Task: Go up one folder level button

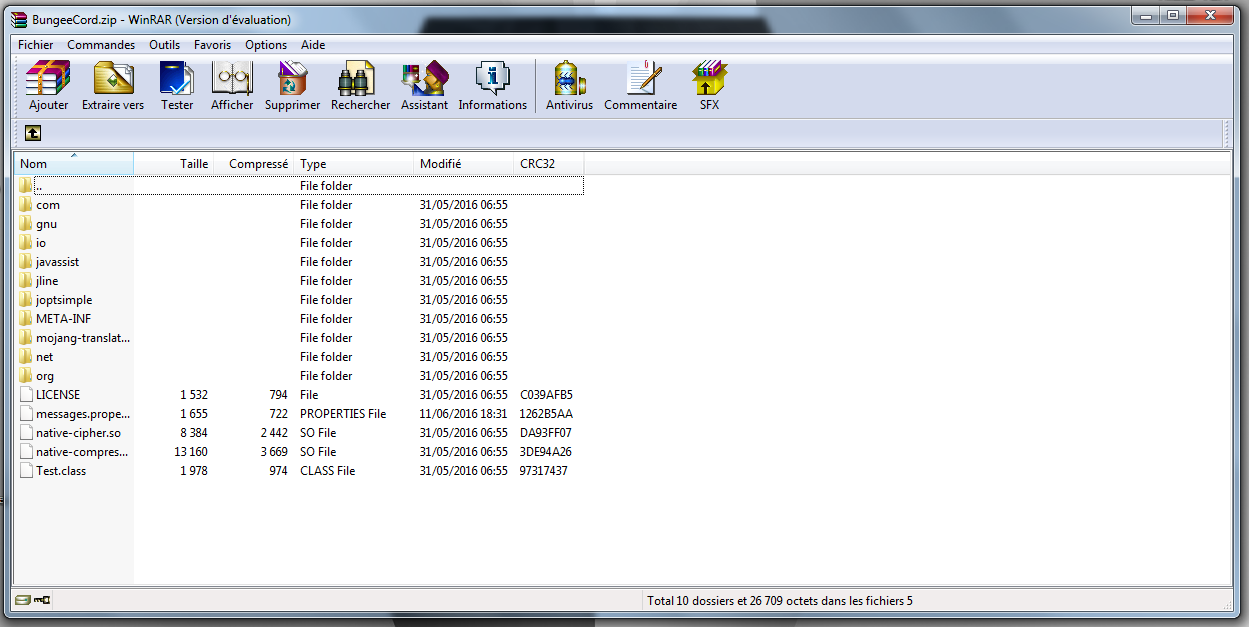Action: point(33,133)
